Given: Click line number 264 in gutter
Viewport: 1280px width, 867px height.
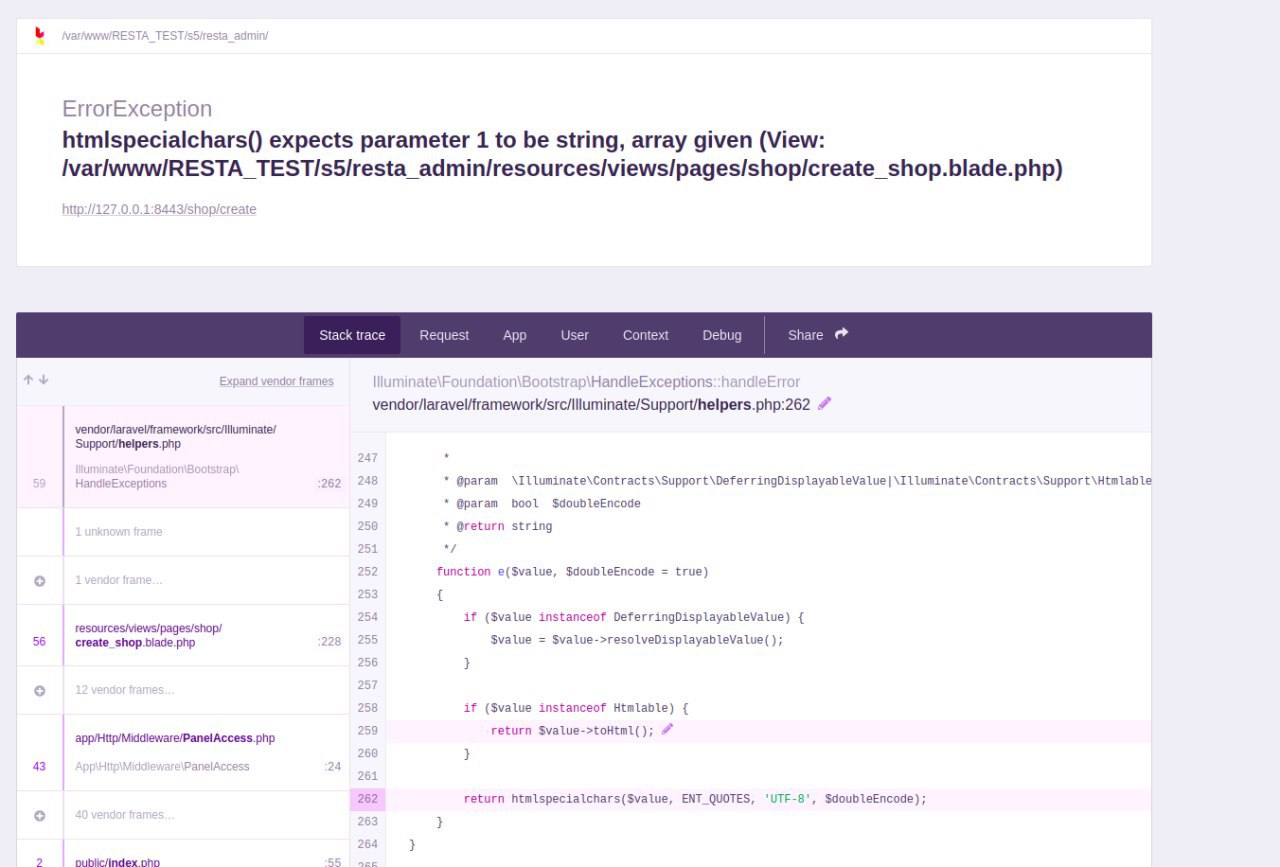Looking at the screenshot, I should click(367, 845).
